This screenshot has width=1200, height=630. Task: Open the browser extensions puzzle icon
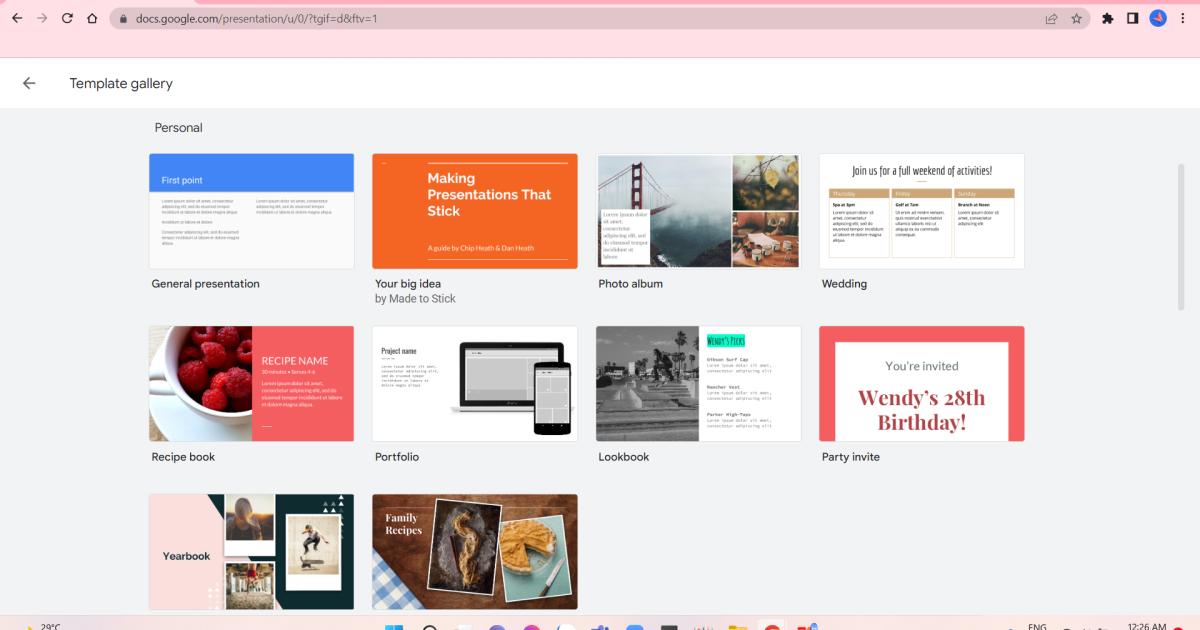tap(1107, 17)
